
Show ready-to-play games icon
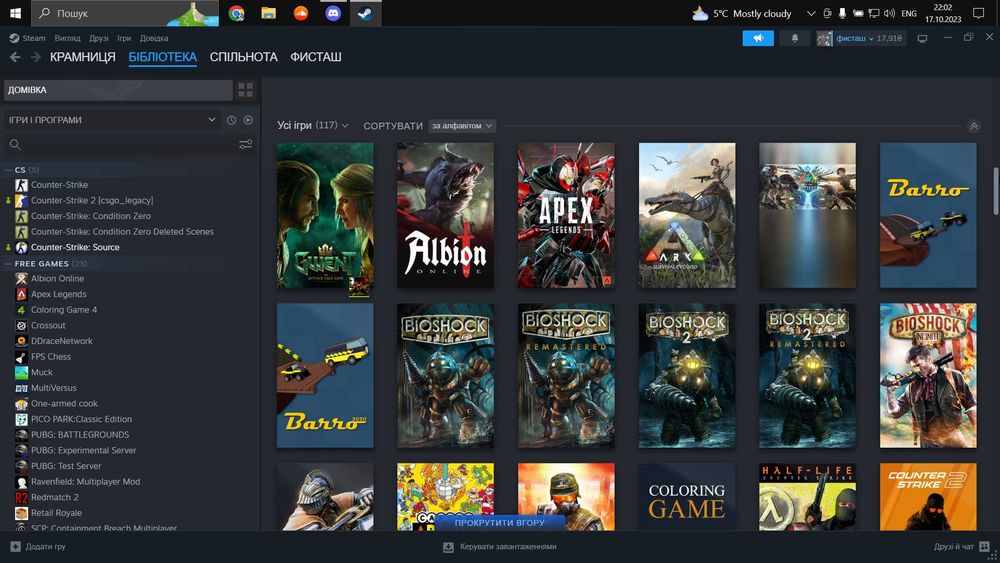click(248, 120)
